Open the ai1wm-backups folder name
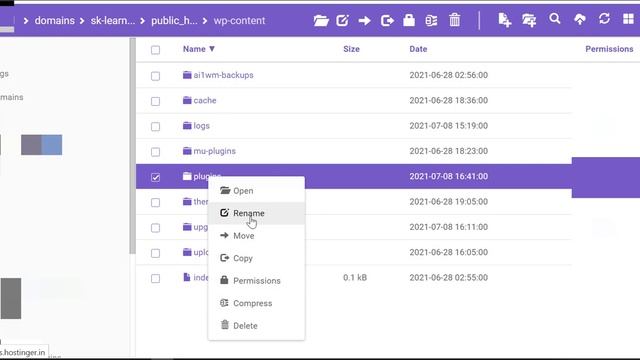This screenshot has height=360, width=640. click(x=223, y=75)
